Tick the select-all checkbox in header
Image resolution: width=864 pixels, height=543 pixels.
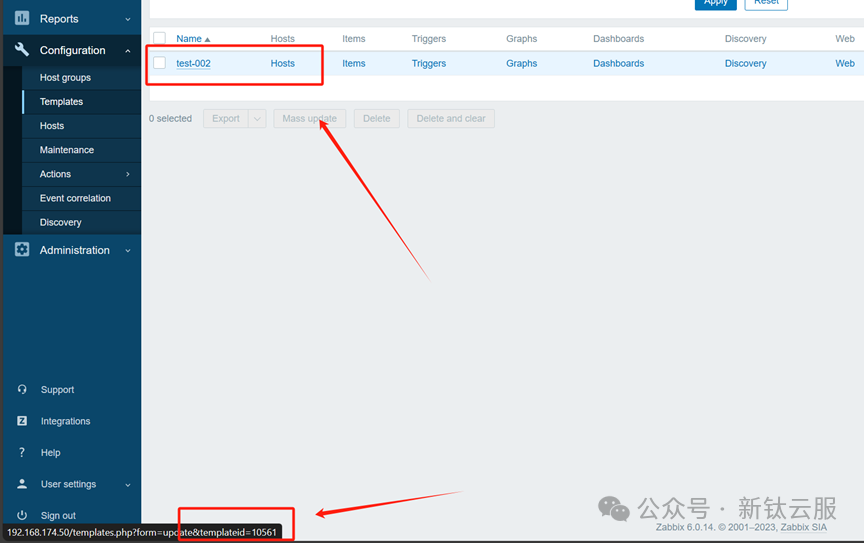(160, 38)
